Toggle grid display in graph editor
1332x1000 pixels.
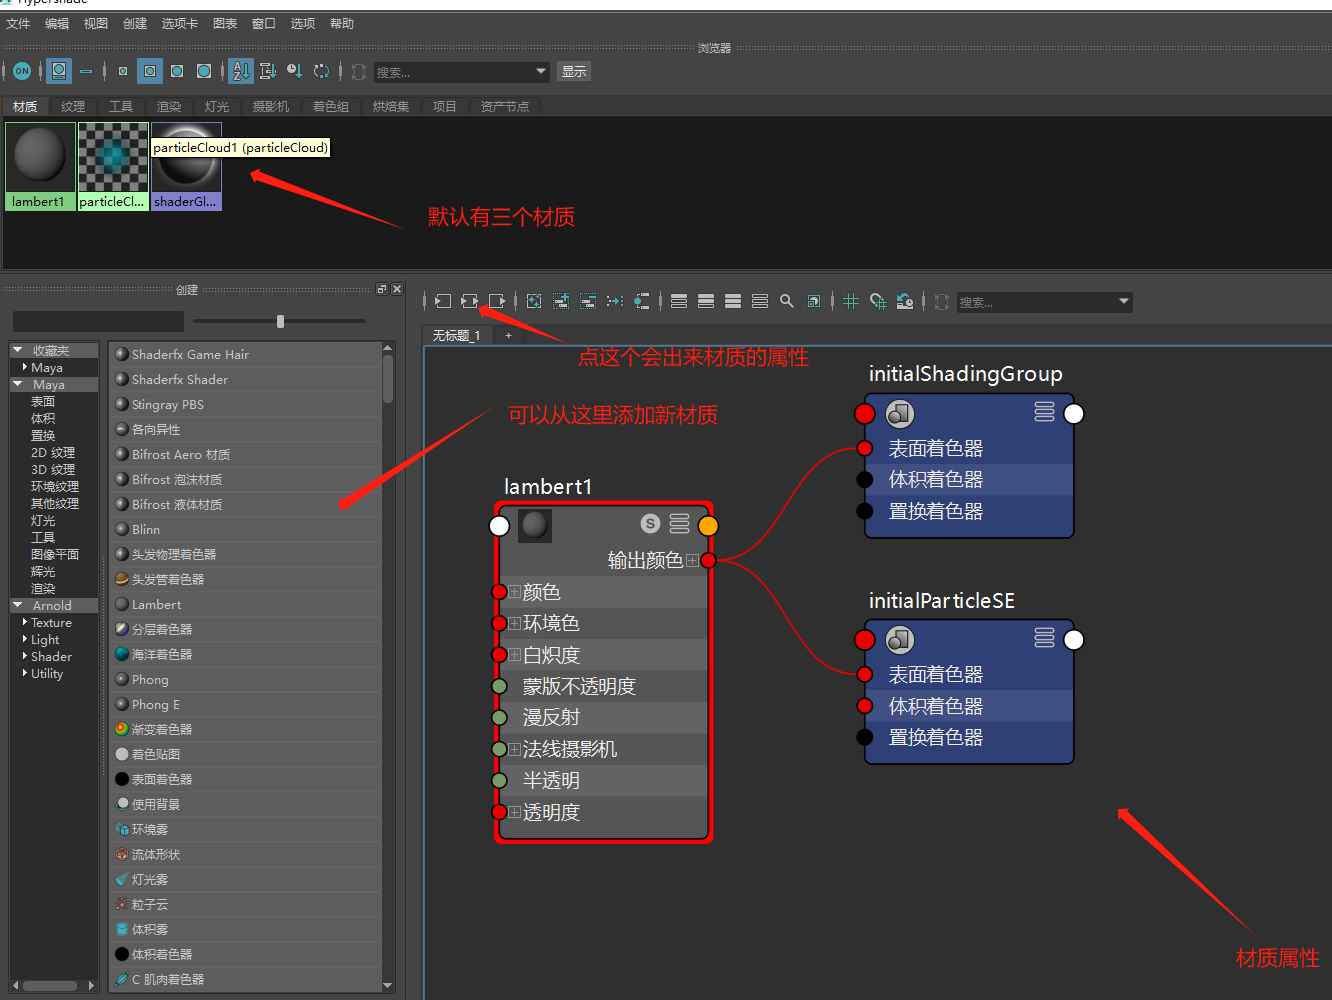coord(851,301)
